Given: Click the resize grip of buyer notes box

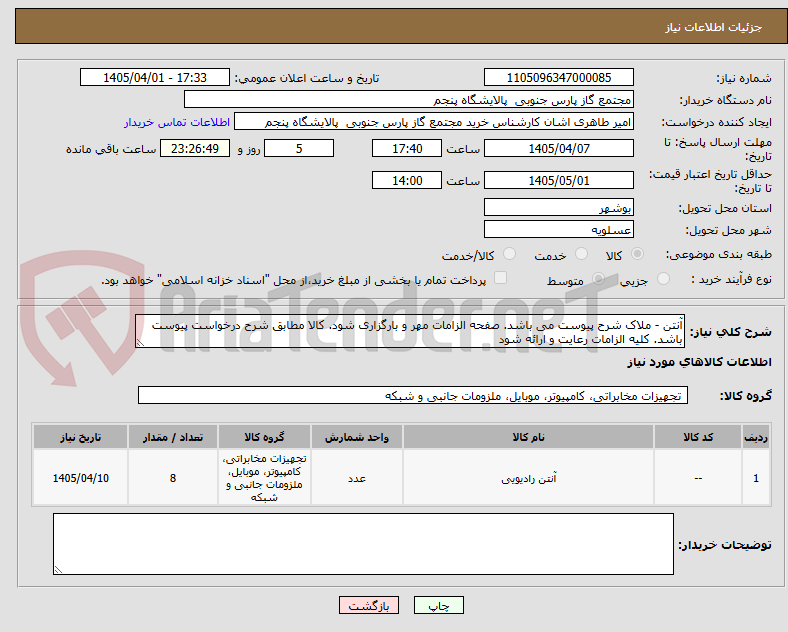Looking at the screenshot, I should click(58, 570).
